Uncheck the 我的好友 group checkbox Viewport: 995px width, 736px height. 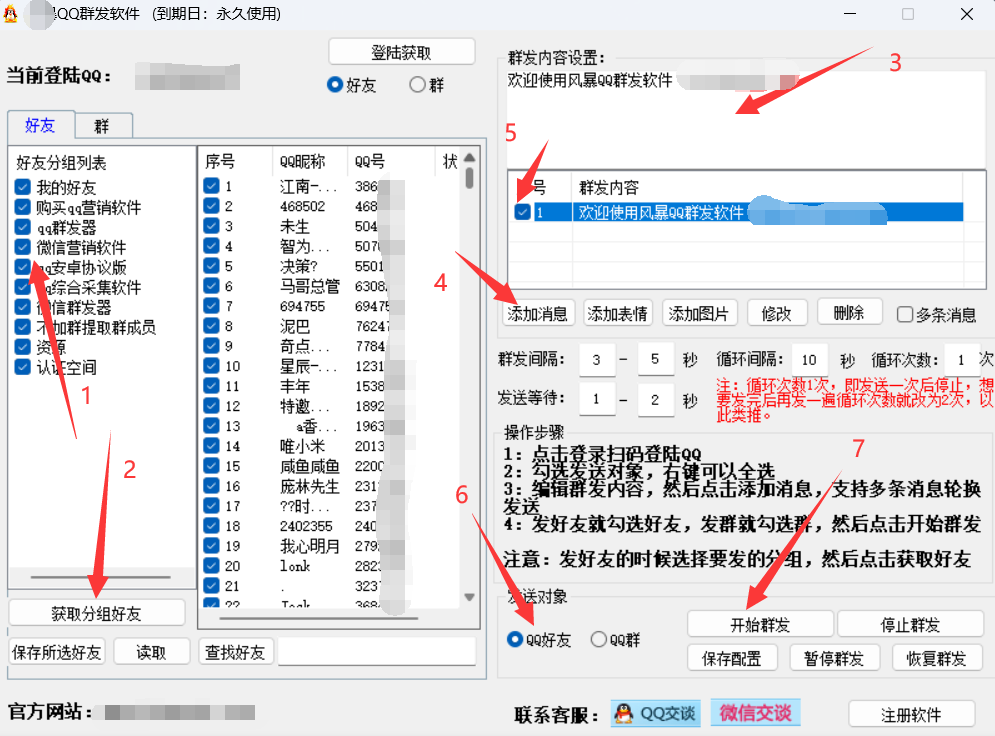click(x=23, y=187)
